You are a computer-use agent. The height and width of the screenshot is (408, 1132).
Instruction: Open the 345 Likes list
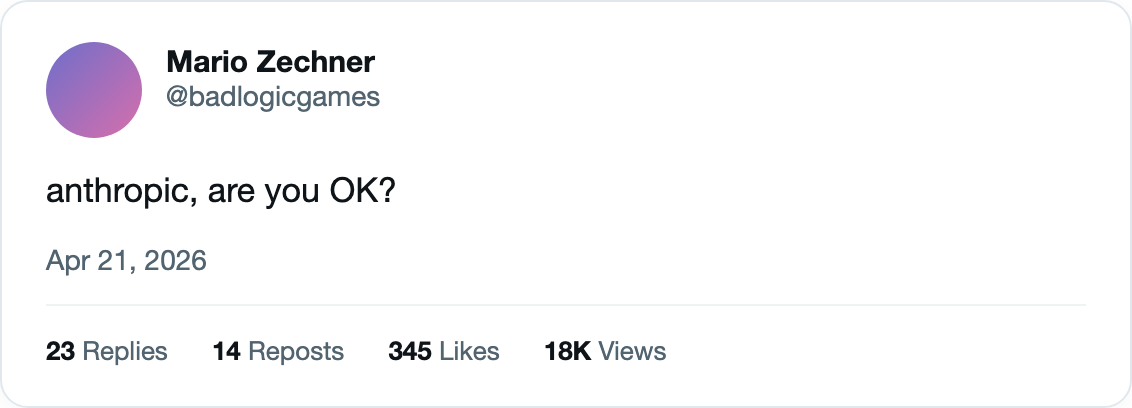click(x=443, y=351)
